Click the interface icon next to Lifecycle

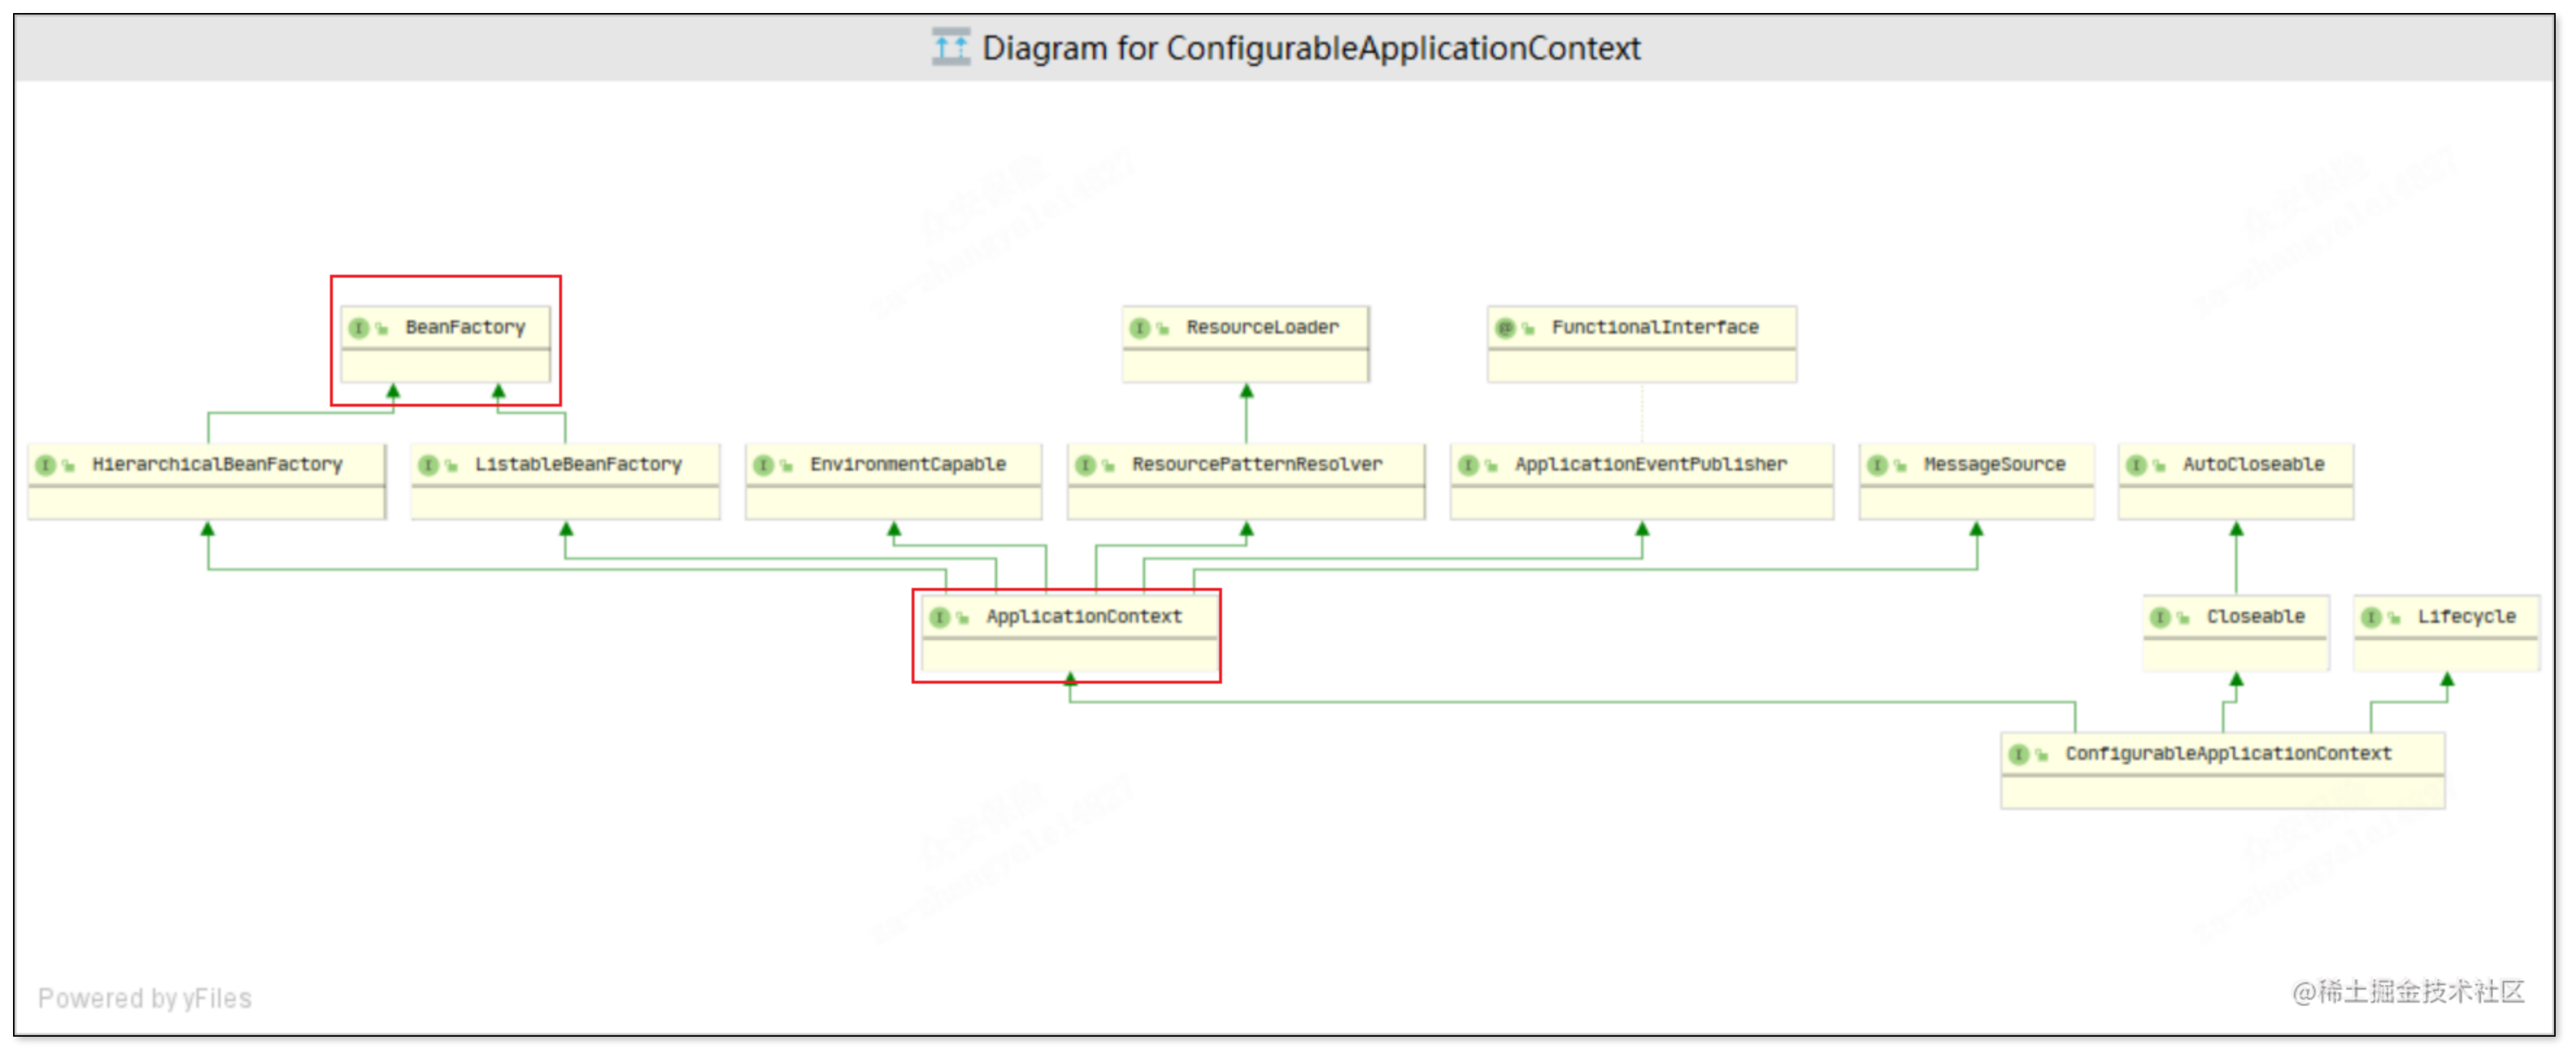[2372, 617]
